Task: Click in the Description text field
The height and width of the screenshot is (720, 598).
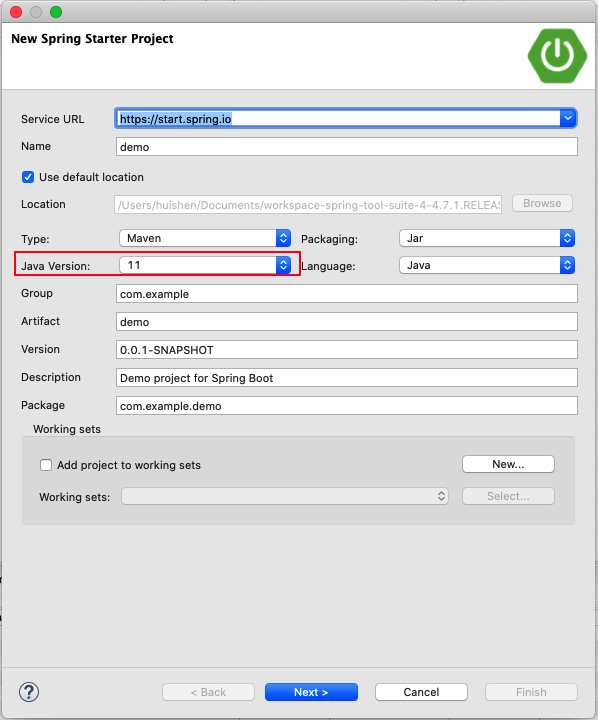Action: tap(347, 378)
